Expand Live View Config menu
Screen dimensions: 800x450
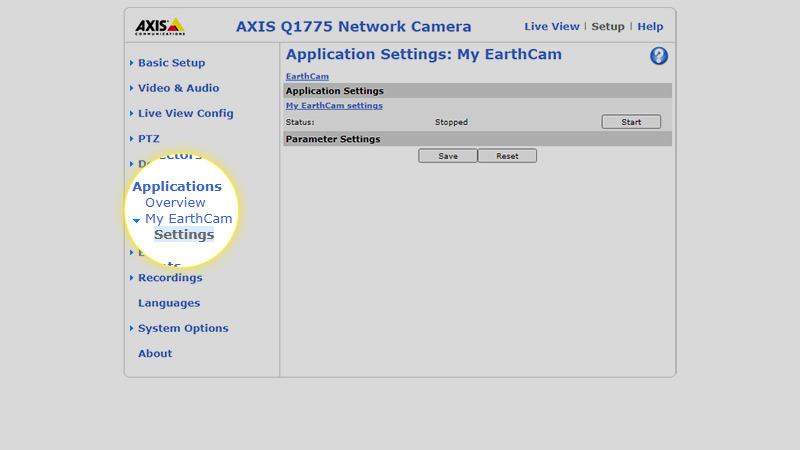coord(186,113)
